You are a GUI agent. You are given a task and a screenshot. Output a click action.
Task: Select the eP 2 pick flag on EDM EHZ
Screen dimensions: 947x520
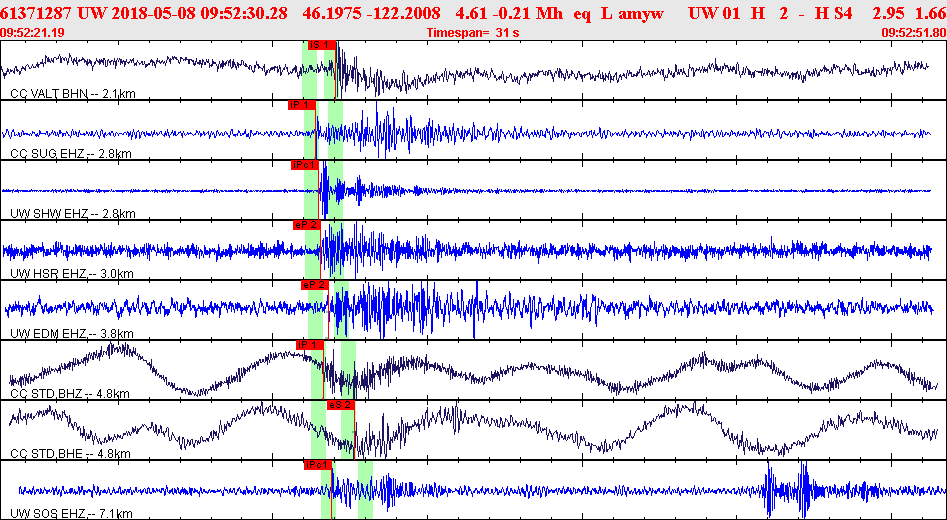click(314, 285)
